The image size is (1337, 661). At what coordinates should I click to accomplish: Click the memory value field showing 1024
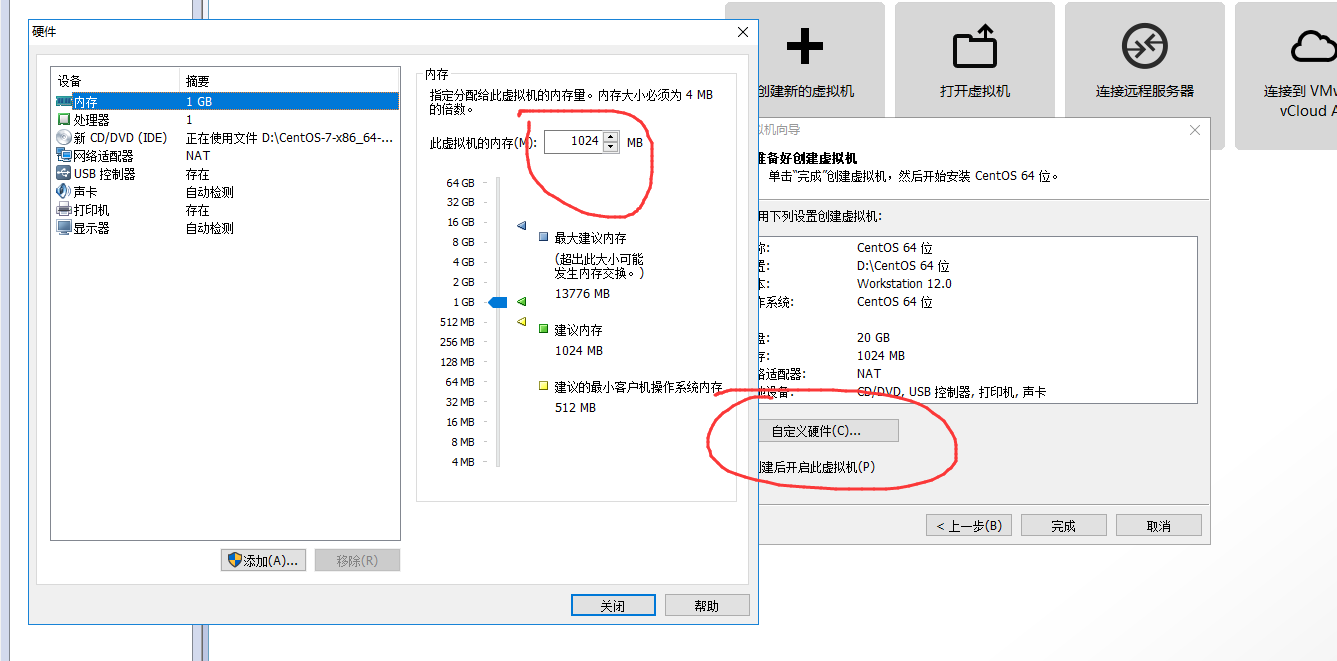[x=575, y=142]
